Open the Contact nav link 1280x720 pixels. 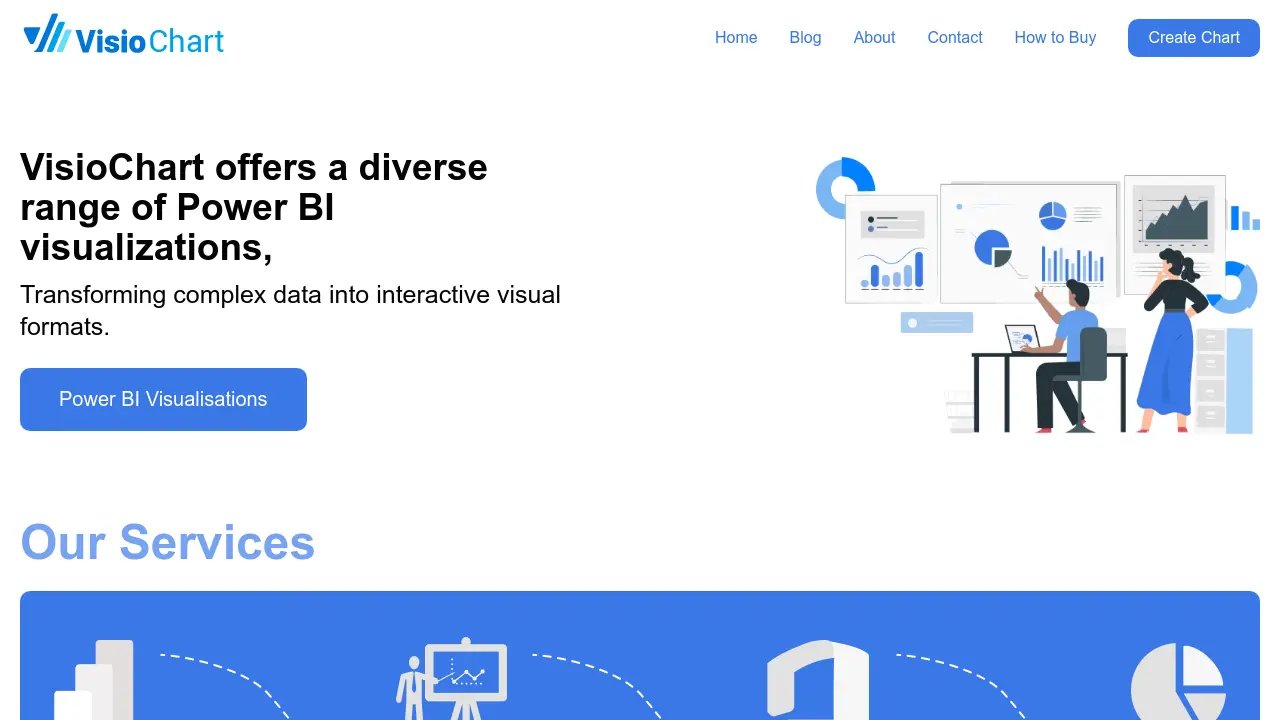(955, 37)
